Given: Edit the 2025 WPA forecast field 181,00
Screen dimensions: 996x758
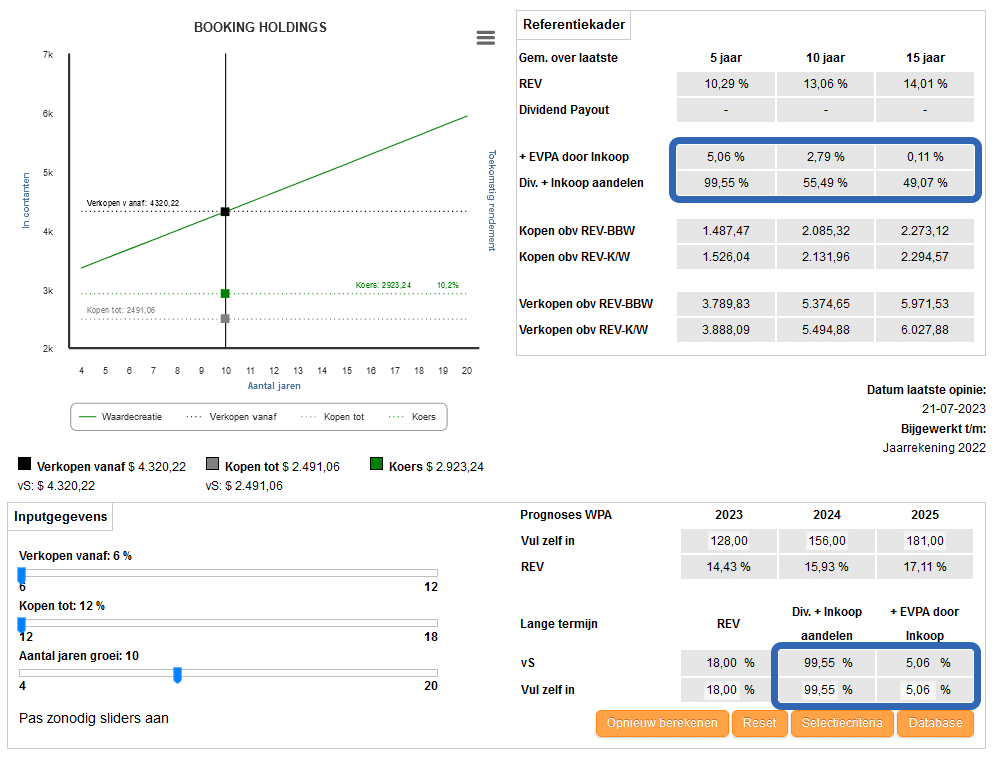Looking at the screenshot, I should coord(925,541).
